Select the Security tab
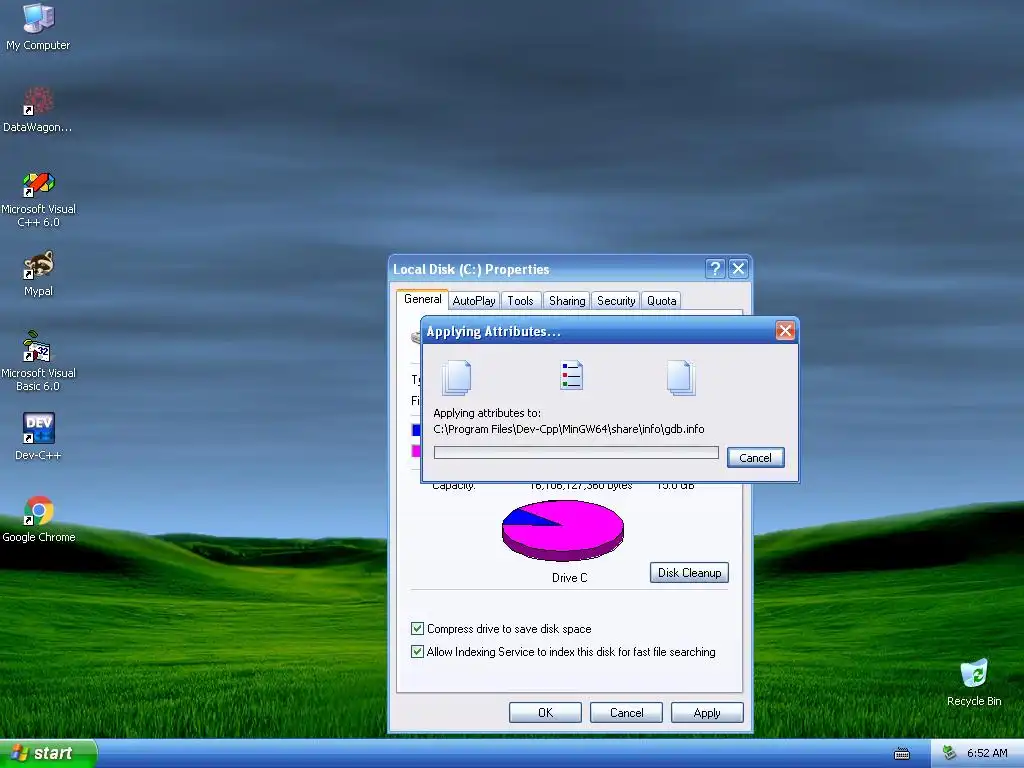The height and width of the screenshot is (768, 1024). 616,300
